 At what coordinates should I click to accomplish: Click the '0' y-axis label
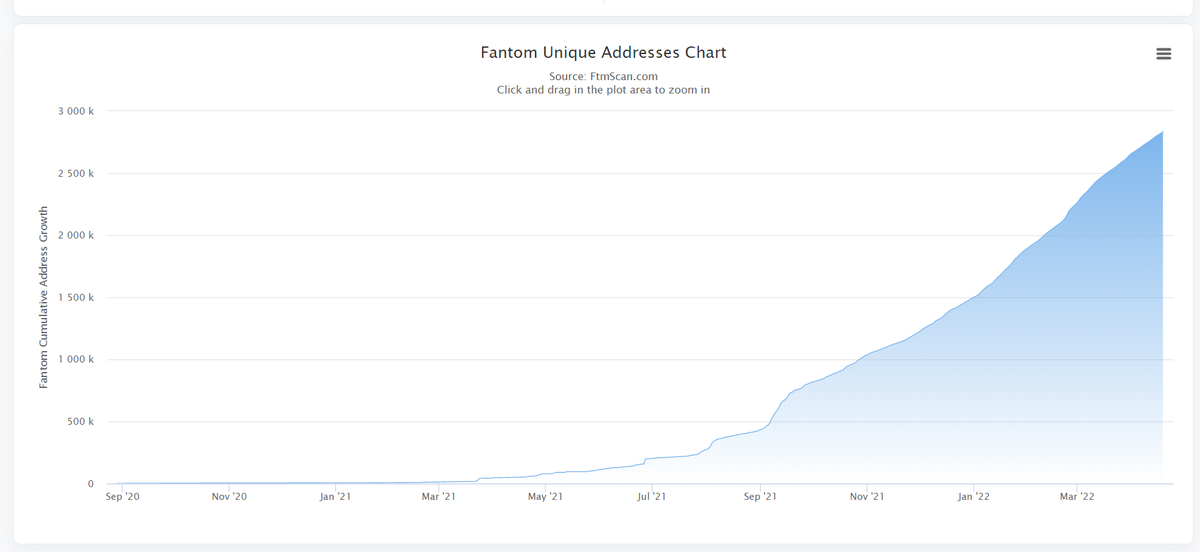(91, 483)
